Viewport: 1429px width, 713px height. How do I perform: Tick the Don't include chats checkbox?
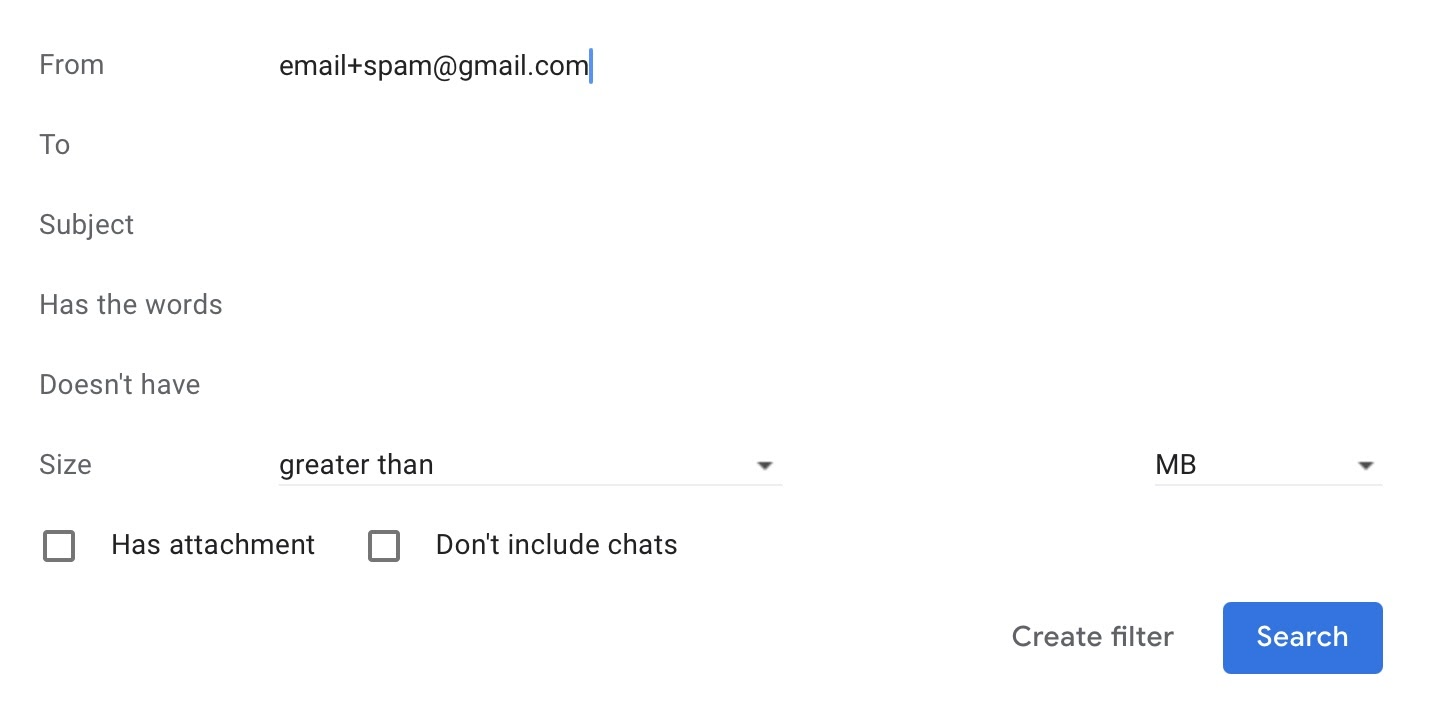[x=384, y=546]
